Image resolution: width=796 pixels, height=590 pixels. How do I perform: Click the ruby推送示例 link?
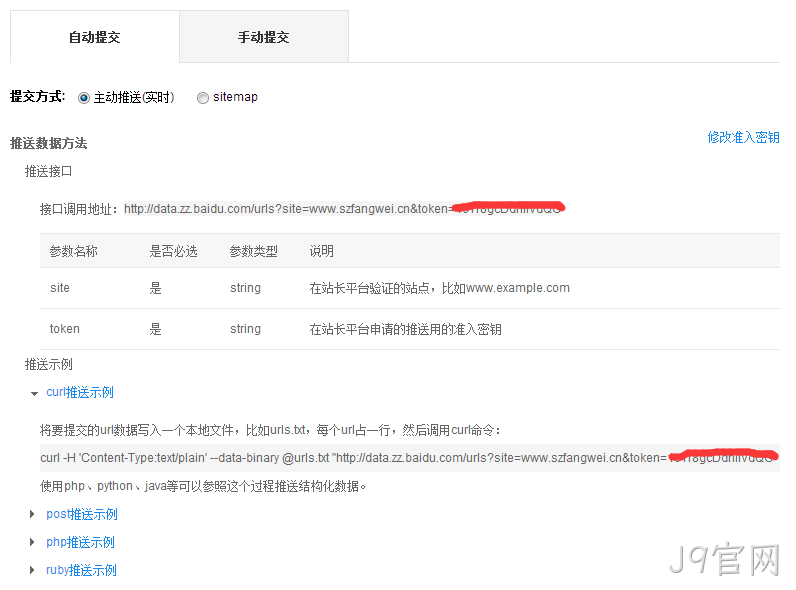[81, 570]
